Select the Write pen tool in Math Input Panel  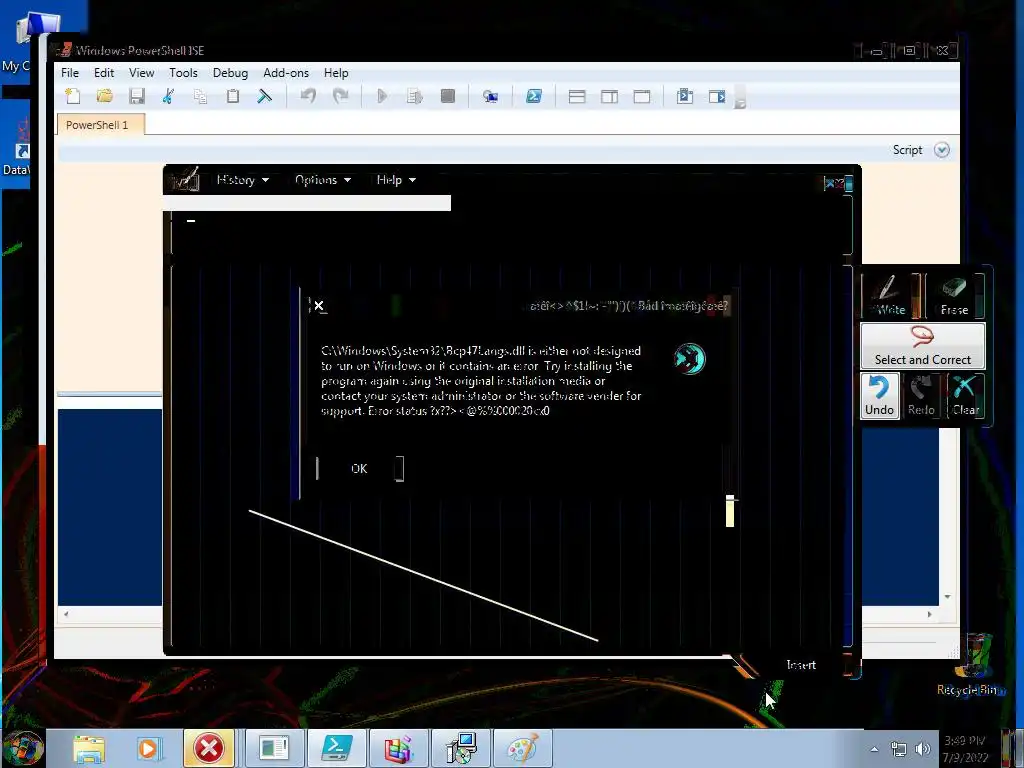pos(891,295)
